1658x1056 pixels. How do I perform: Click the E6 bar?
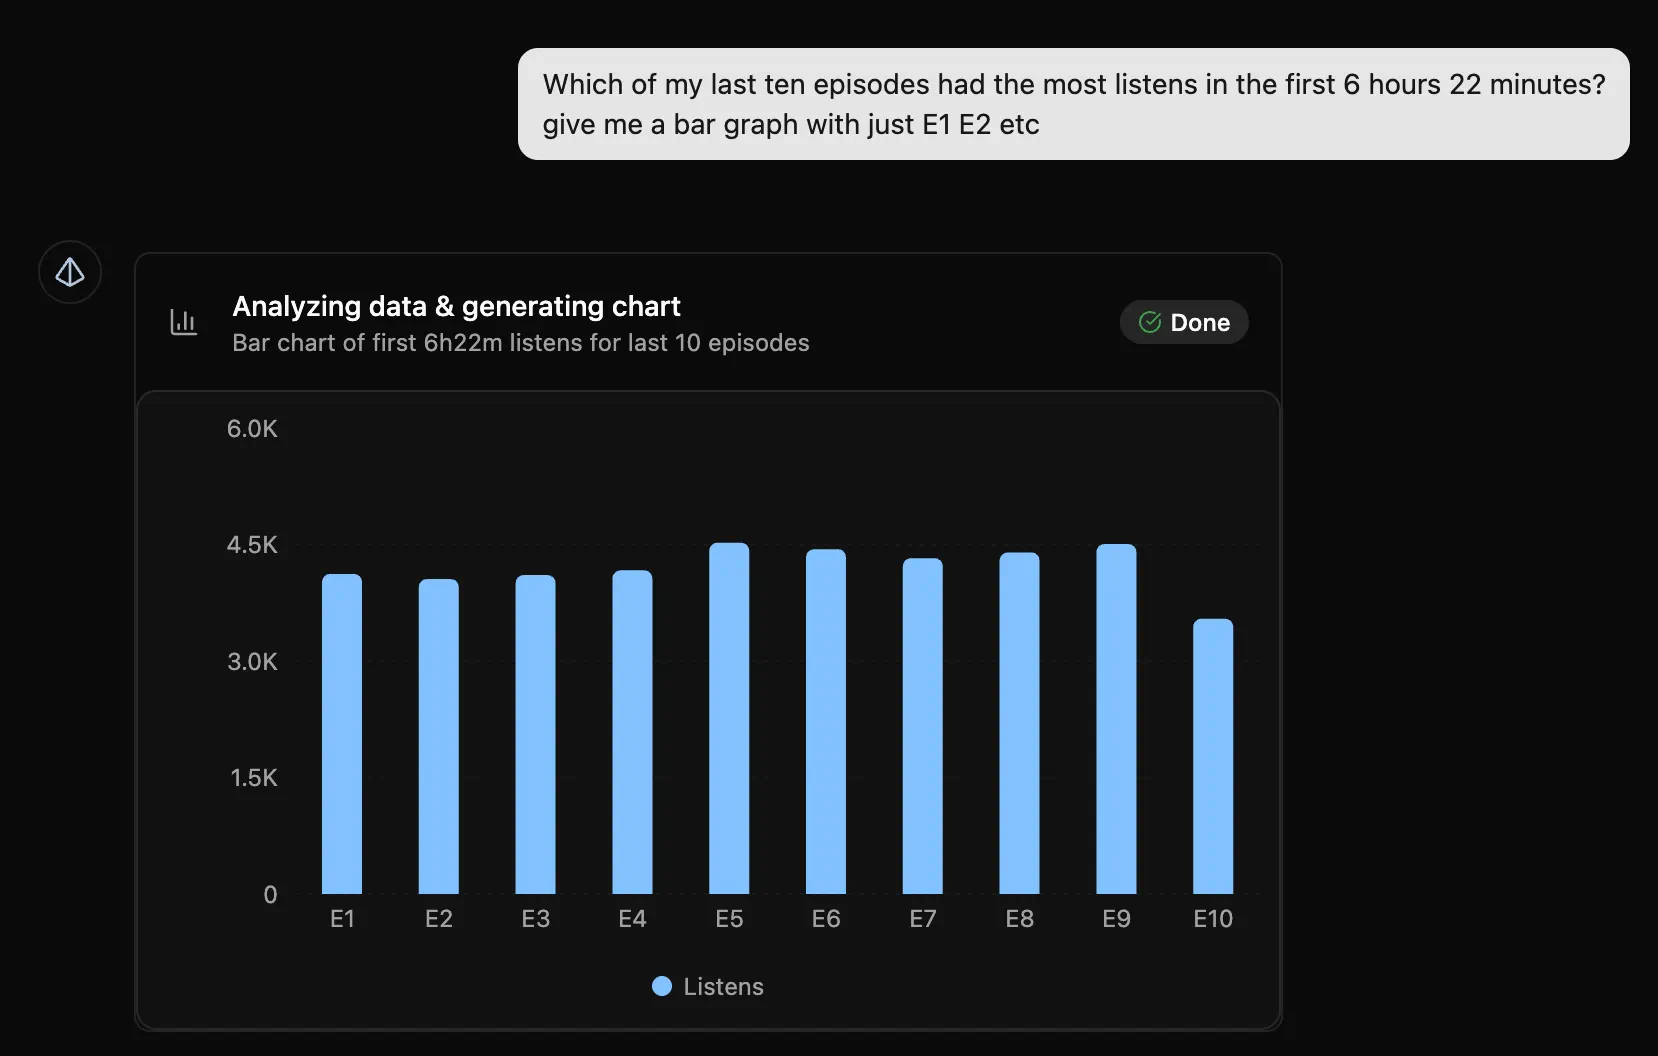(826, 722)
